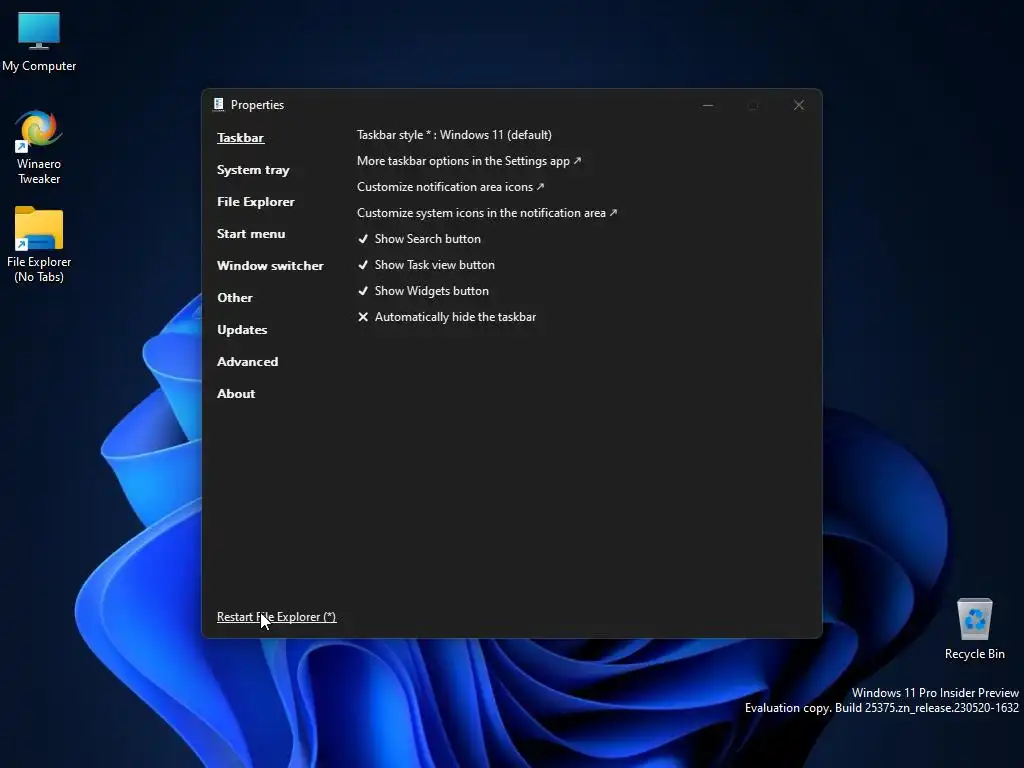
Task: Click Restart File Explorer link
Action: click(x=276, y=617)
